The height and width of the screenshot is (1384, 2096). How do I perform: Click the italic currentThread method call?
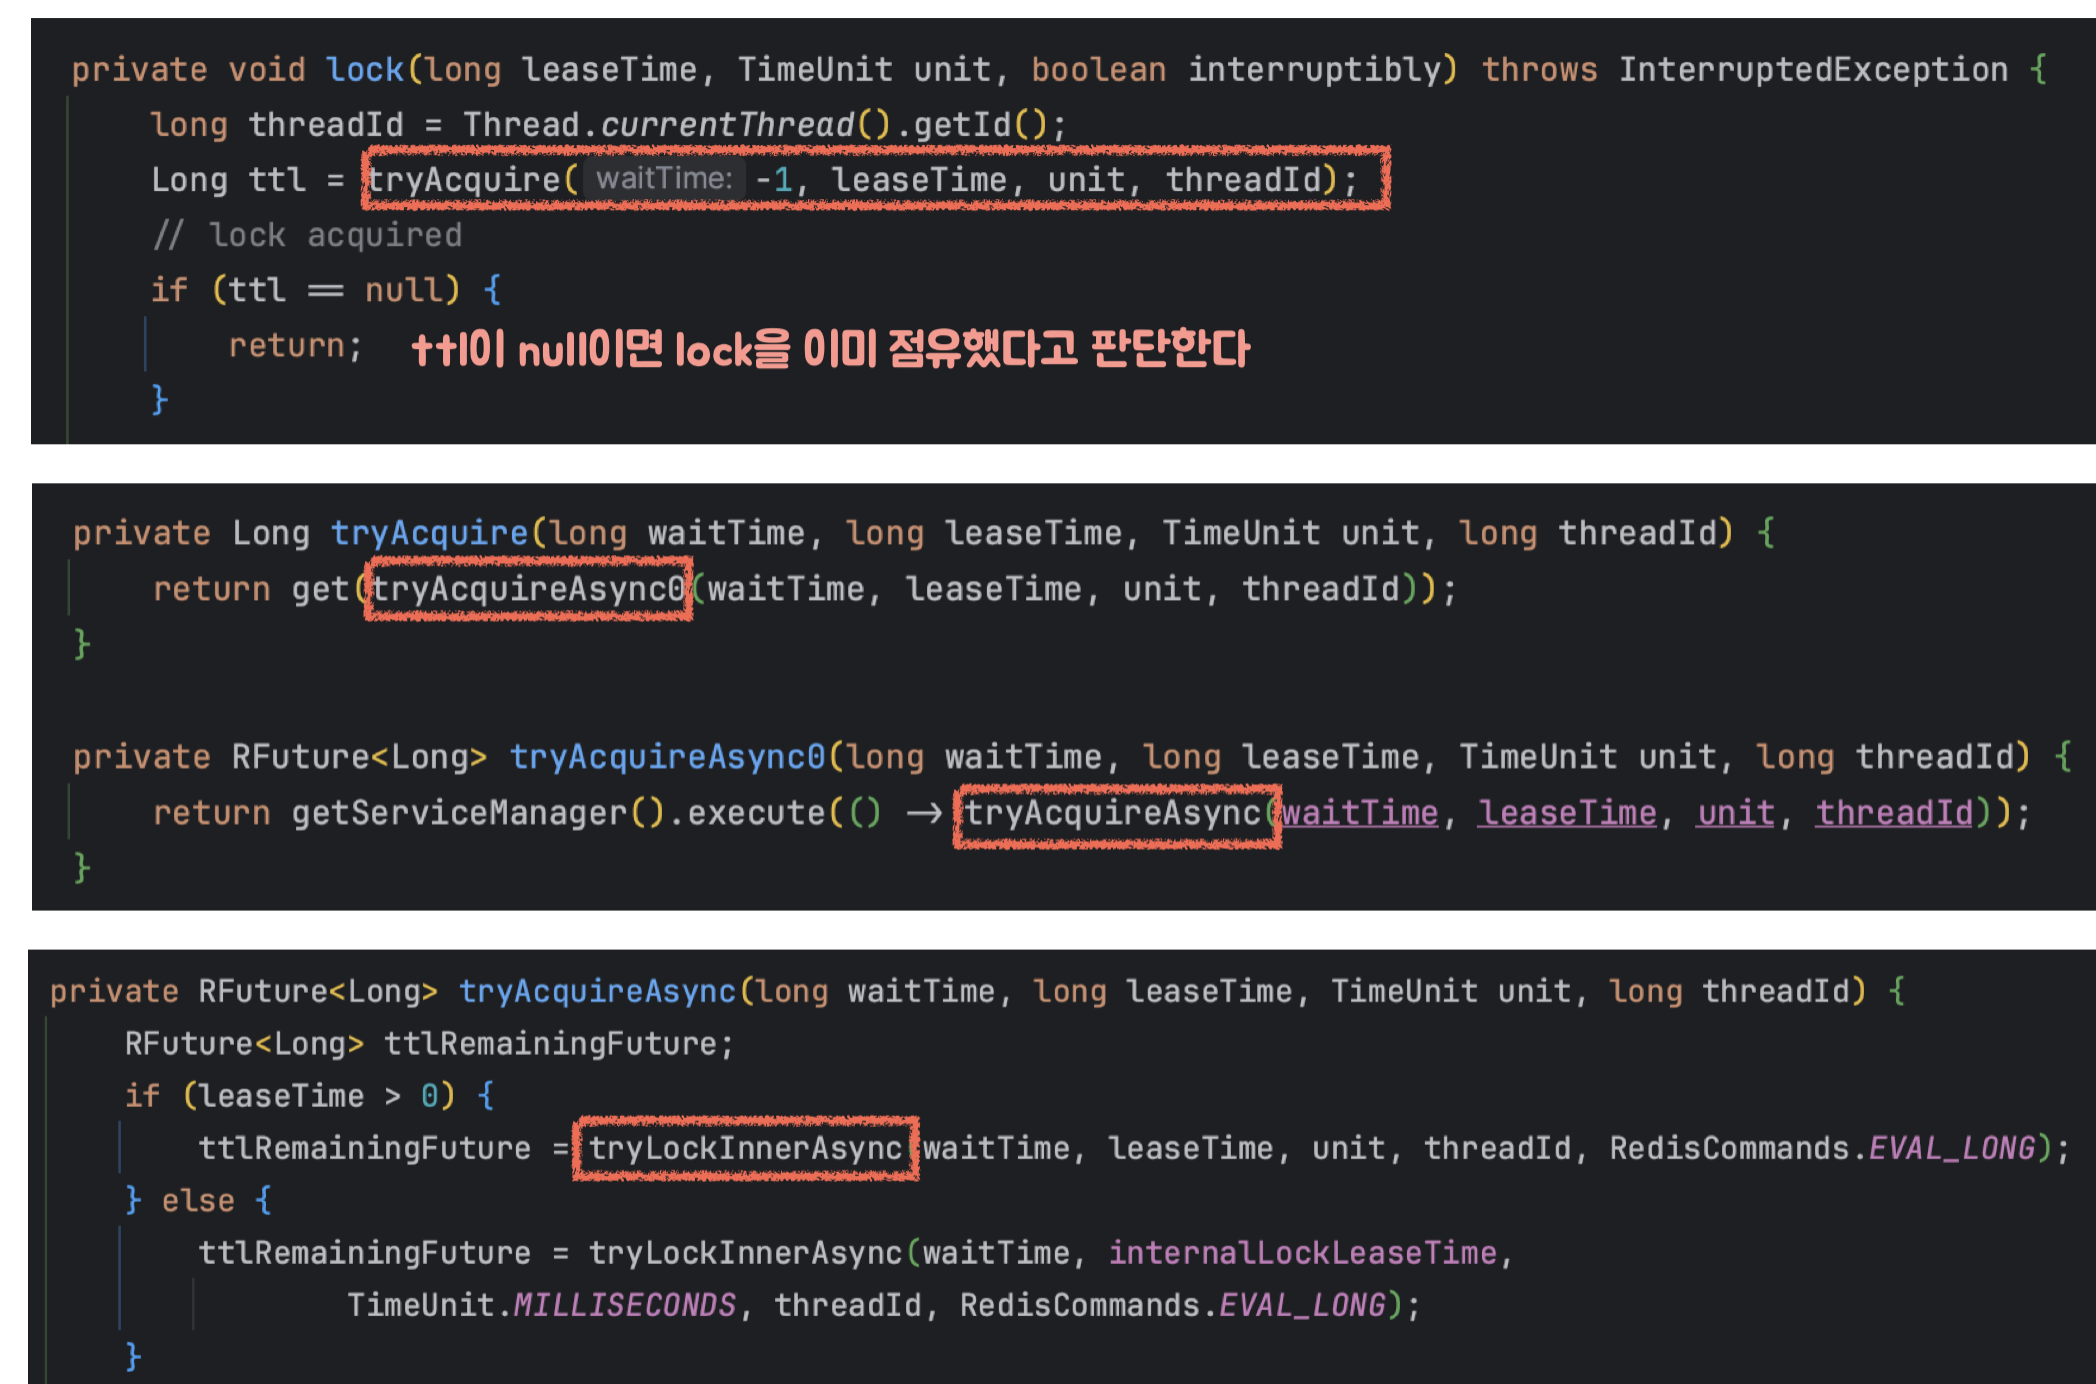click(x=727, y=125)
